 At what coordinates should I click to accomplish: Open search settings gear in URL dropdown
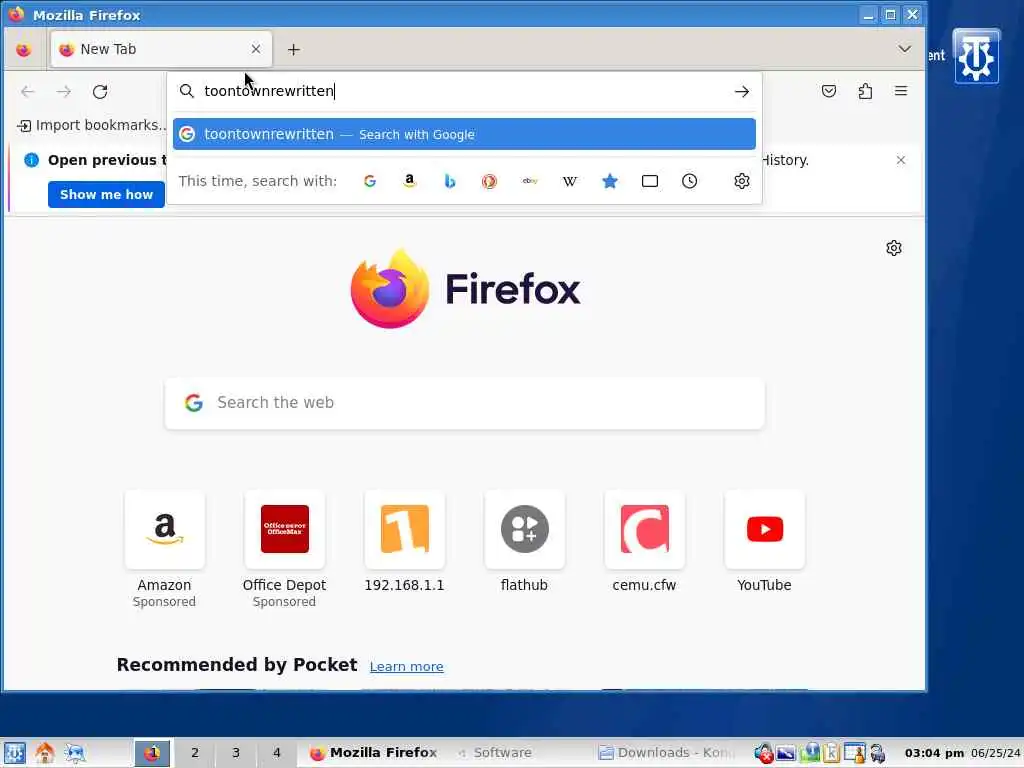point(741,181)
